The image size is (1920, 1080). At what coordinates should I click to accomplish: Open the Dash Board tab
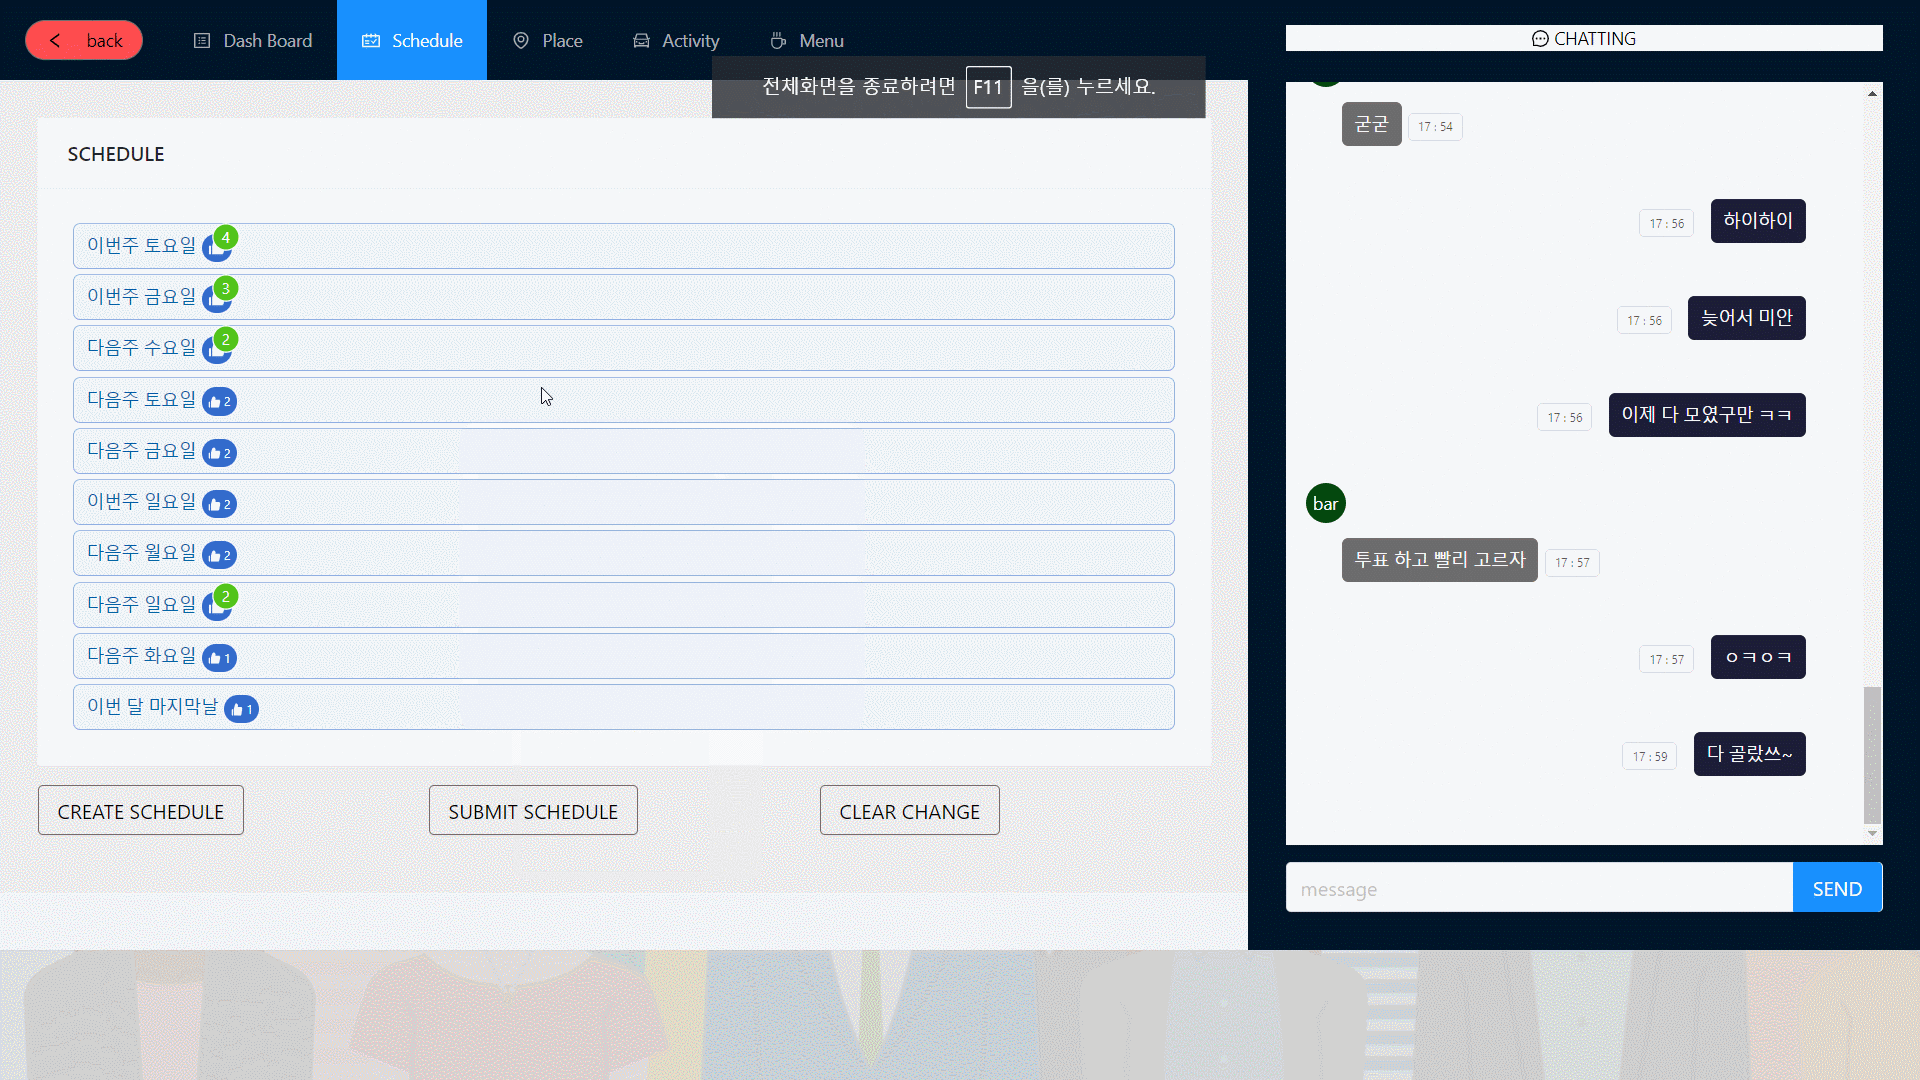253,40
